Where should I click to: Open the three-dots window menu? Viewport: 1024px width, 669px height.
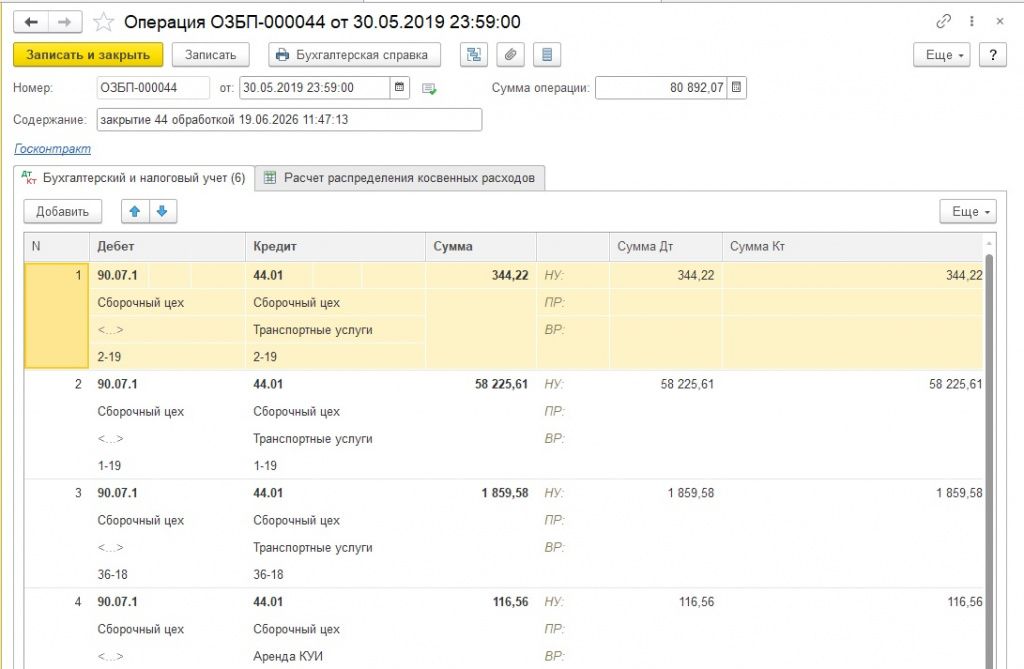coord(972,22)
